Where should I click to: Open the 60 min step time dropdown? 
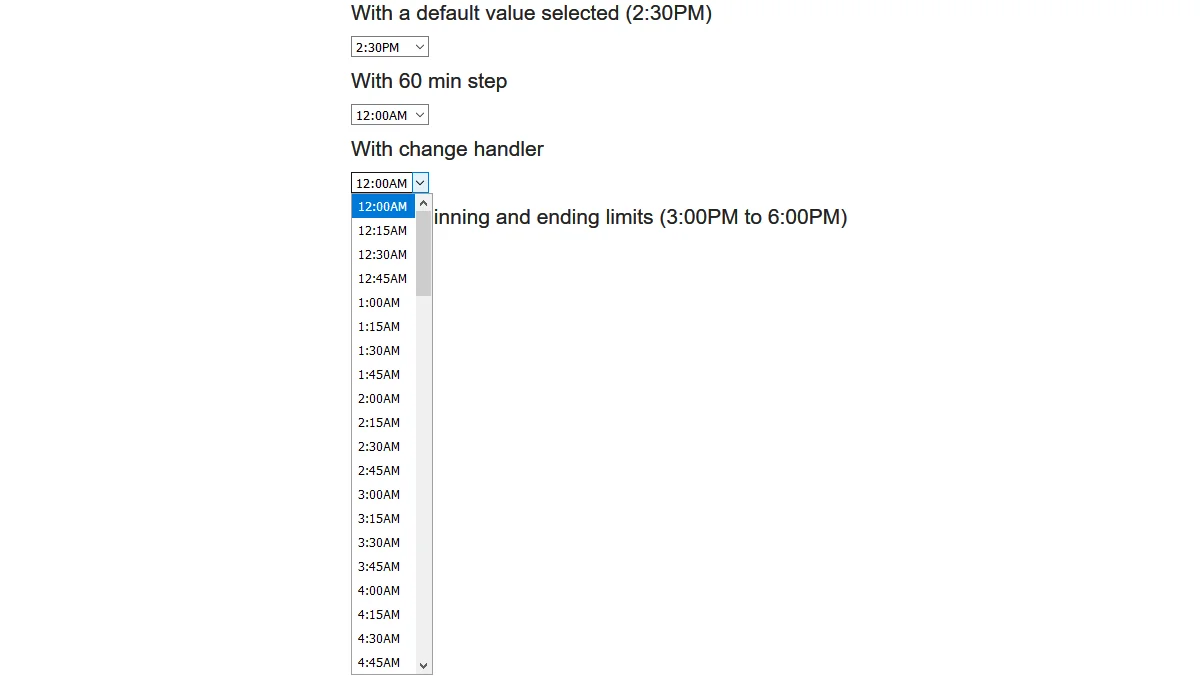point(389,114)
